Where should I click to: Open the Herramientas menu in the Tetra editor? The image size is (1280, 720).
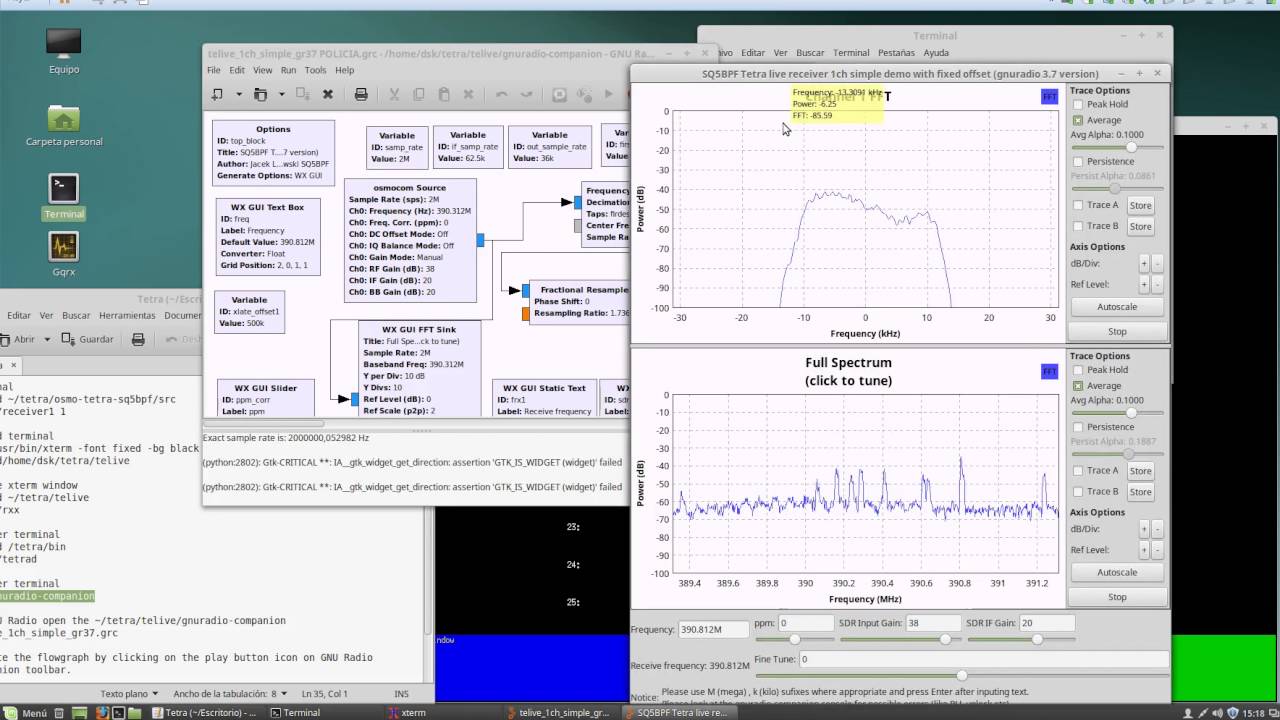tap(127, 315)
